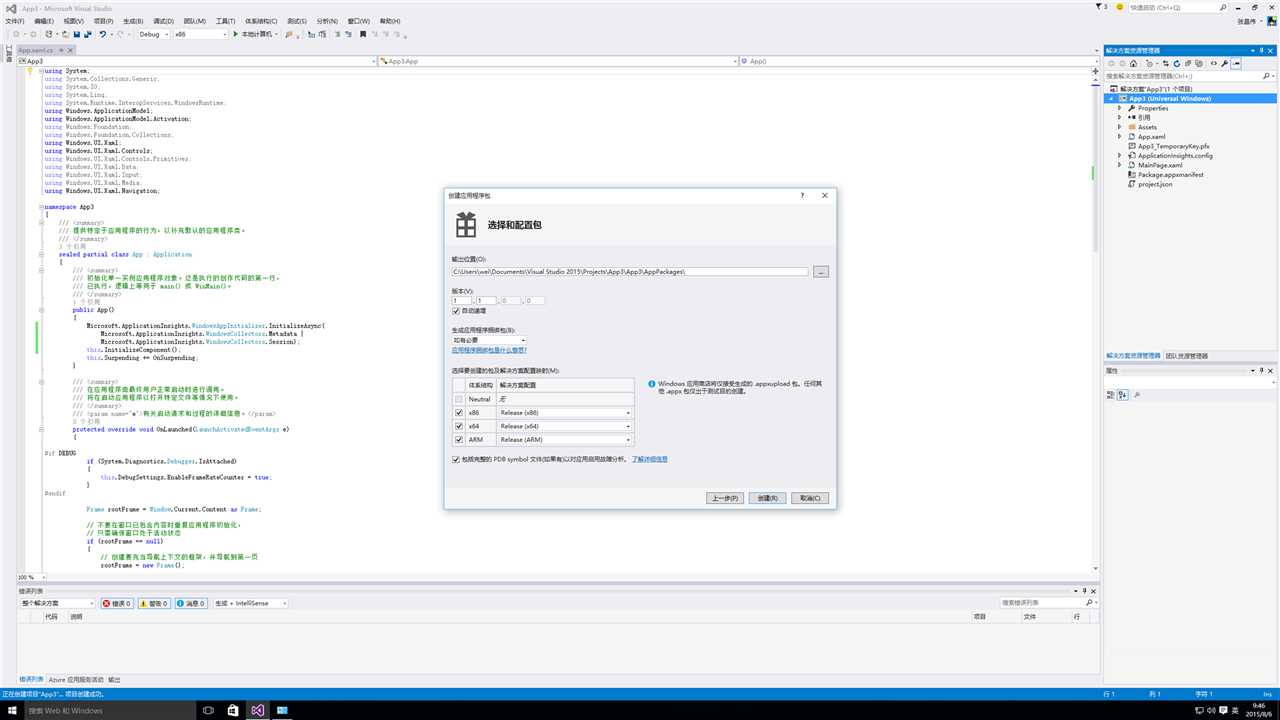Image resolution: width=1280 pixels, height=720 pixels.
Task: Click the 创建 button in package dialog
Action: click(x=768, y=498)
